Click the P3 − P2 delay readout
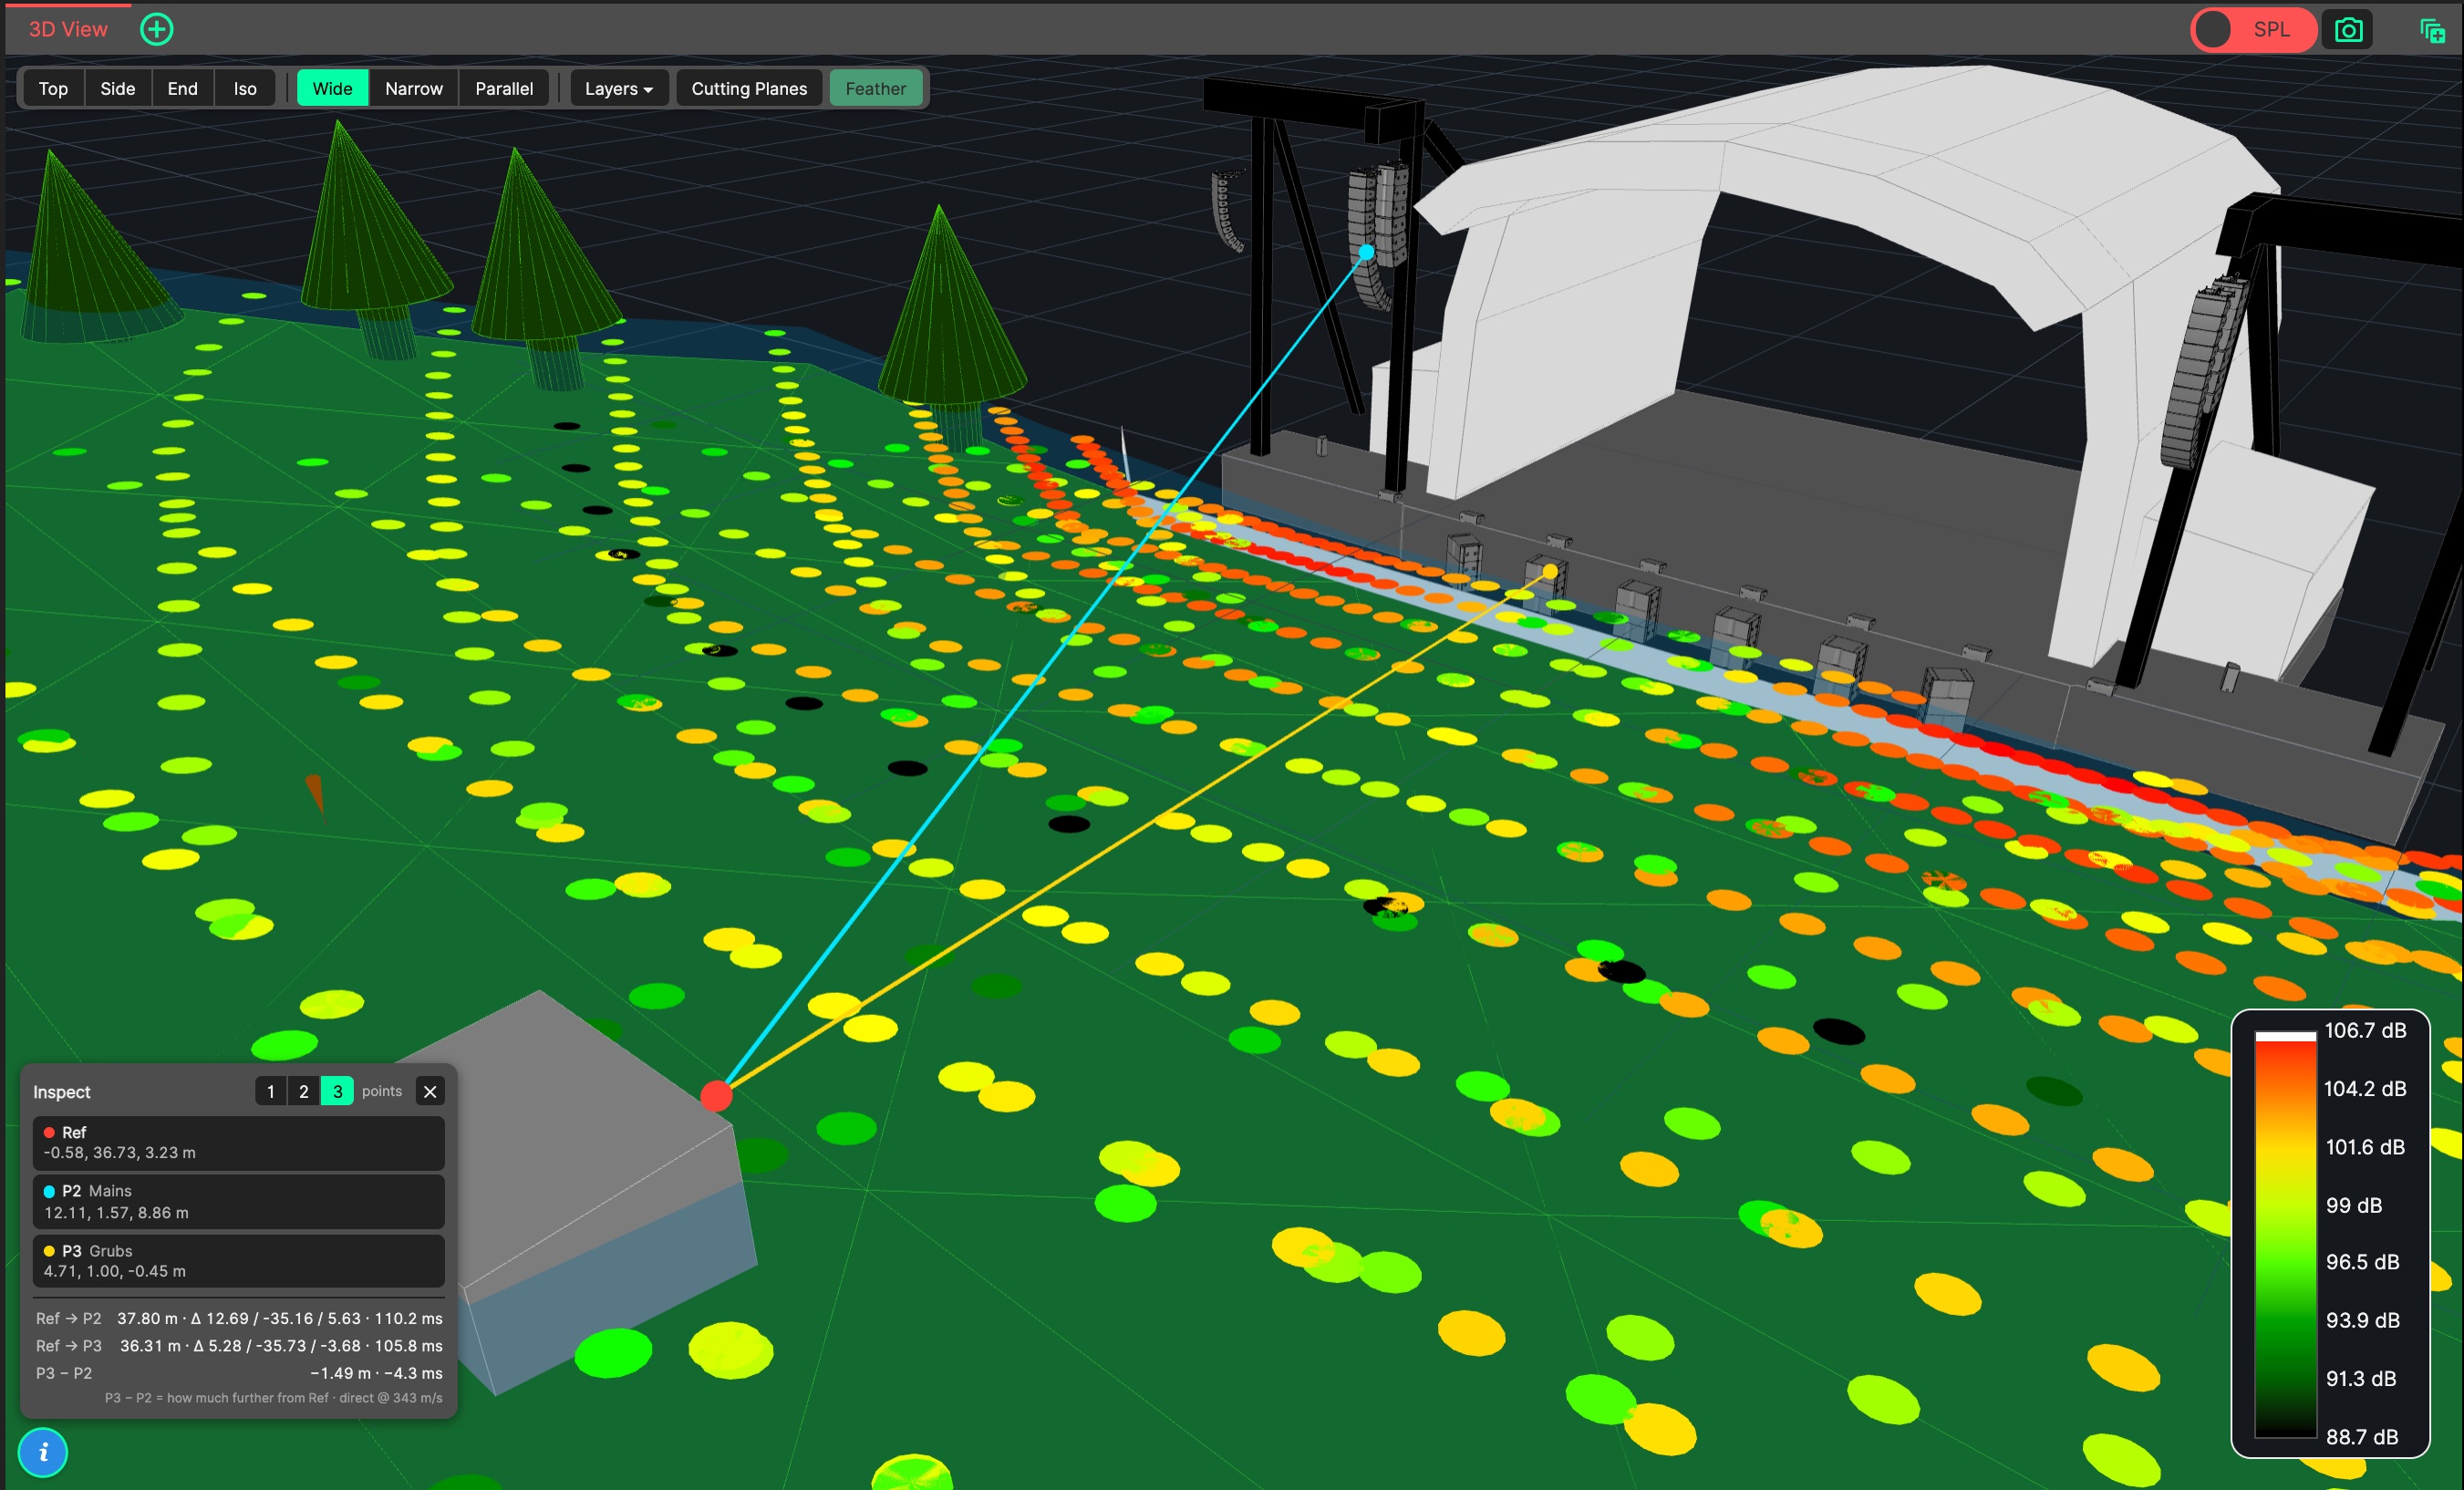The image size is (2464, 1490). pyautogui.click(x=238, y=1373)
